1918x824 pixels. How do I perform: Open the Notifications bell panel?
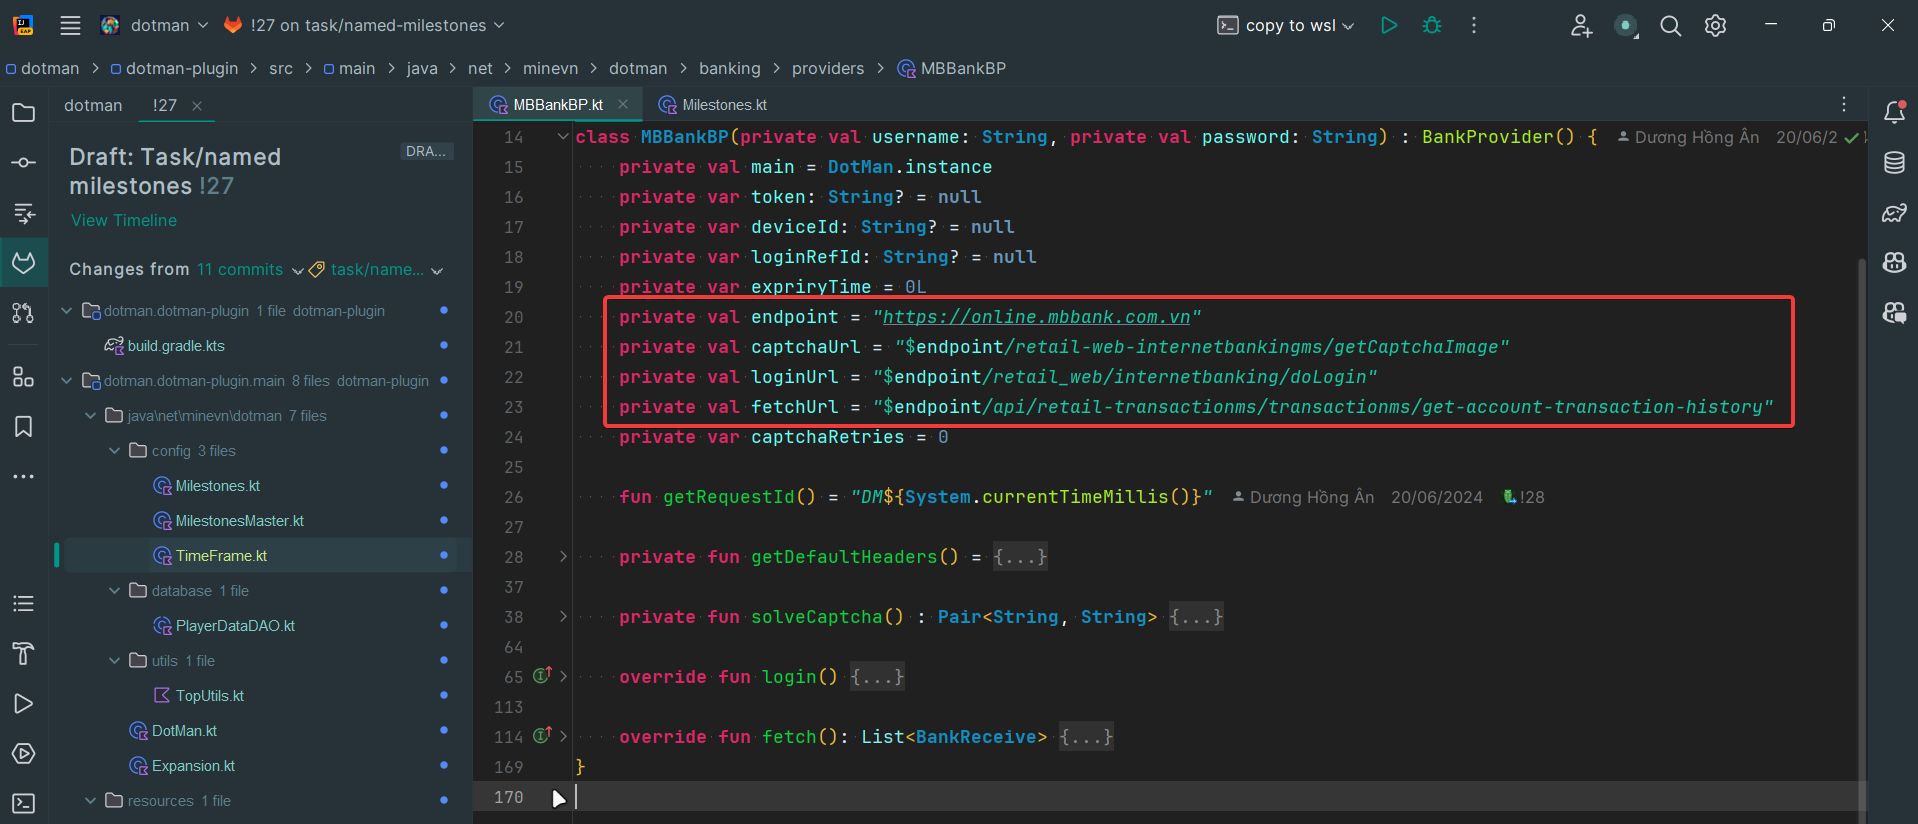click(1894, 112)
